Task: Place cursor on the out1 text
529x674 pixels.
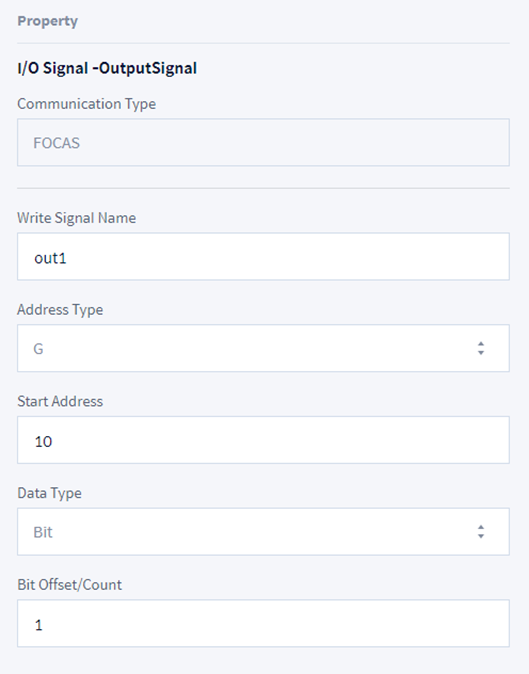Action: coord(50,258)
